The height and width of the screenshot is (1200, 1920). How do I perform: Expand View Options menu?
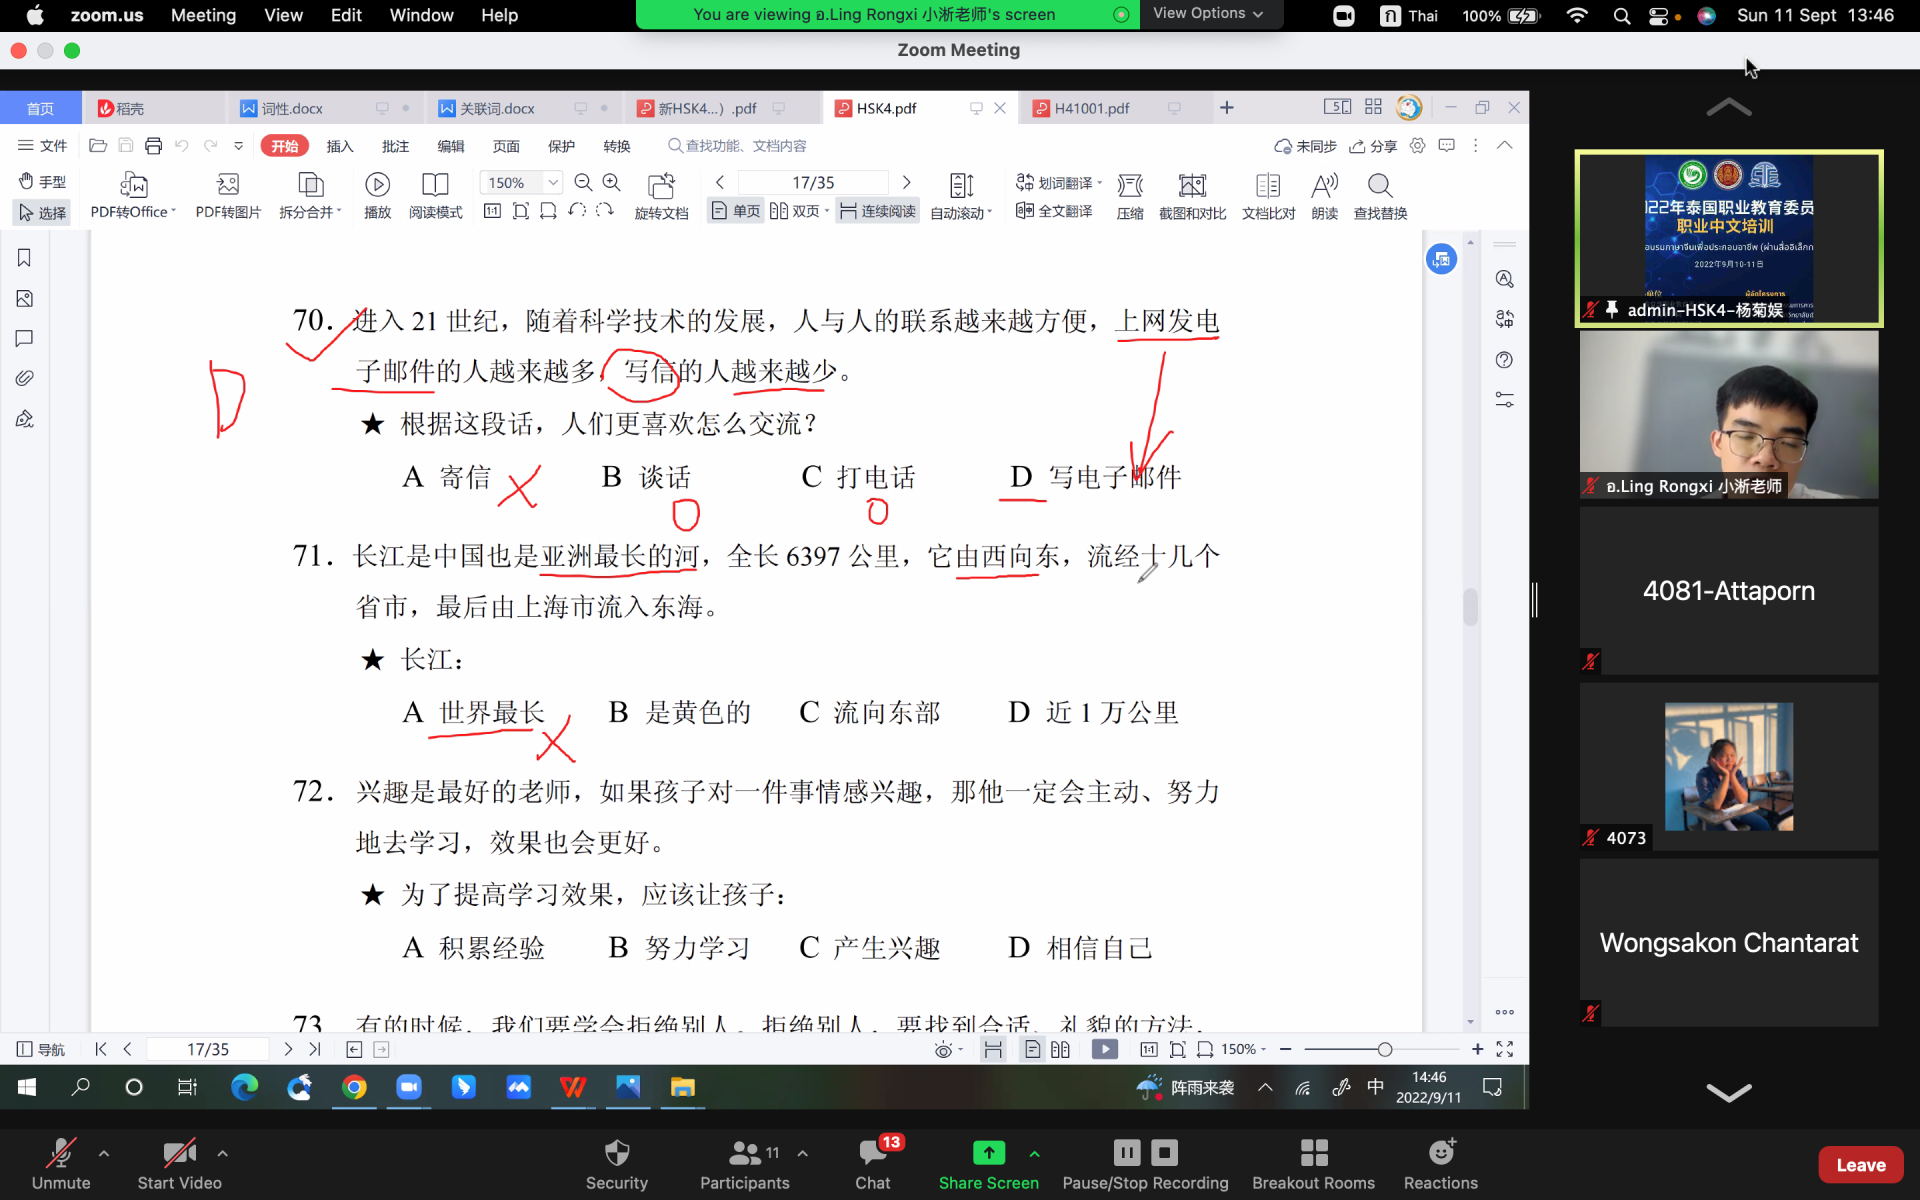(1208, 14)
